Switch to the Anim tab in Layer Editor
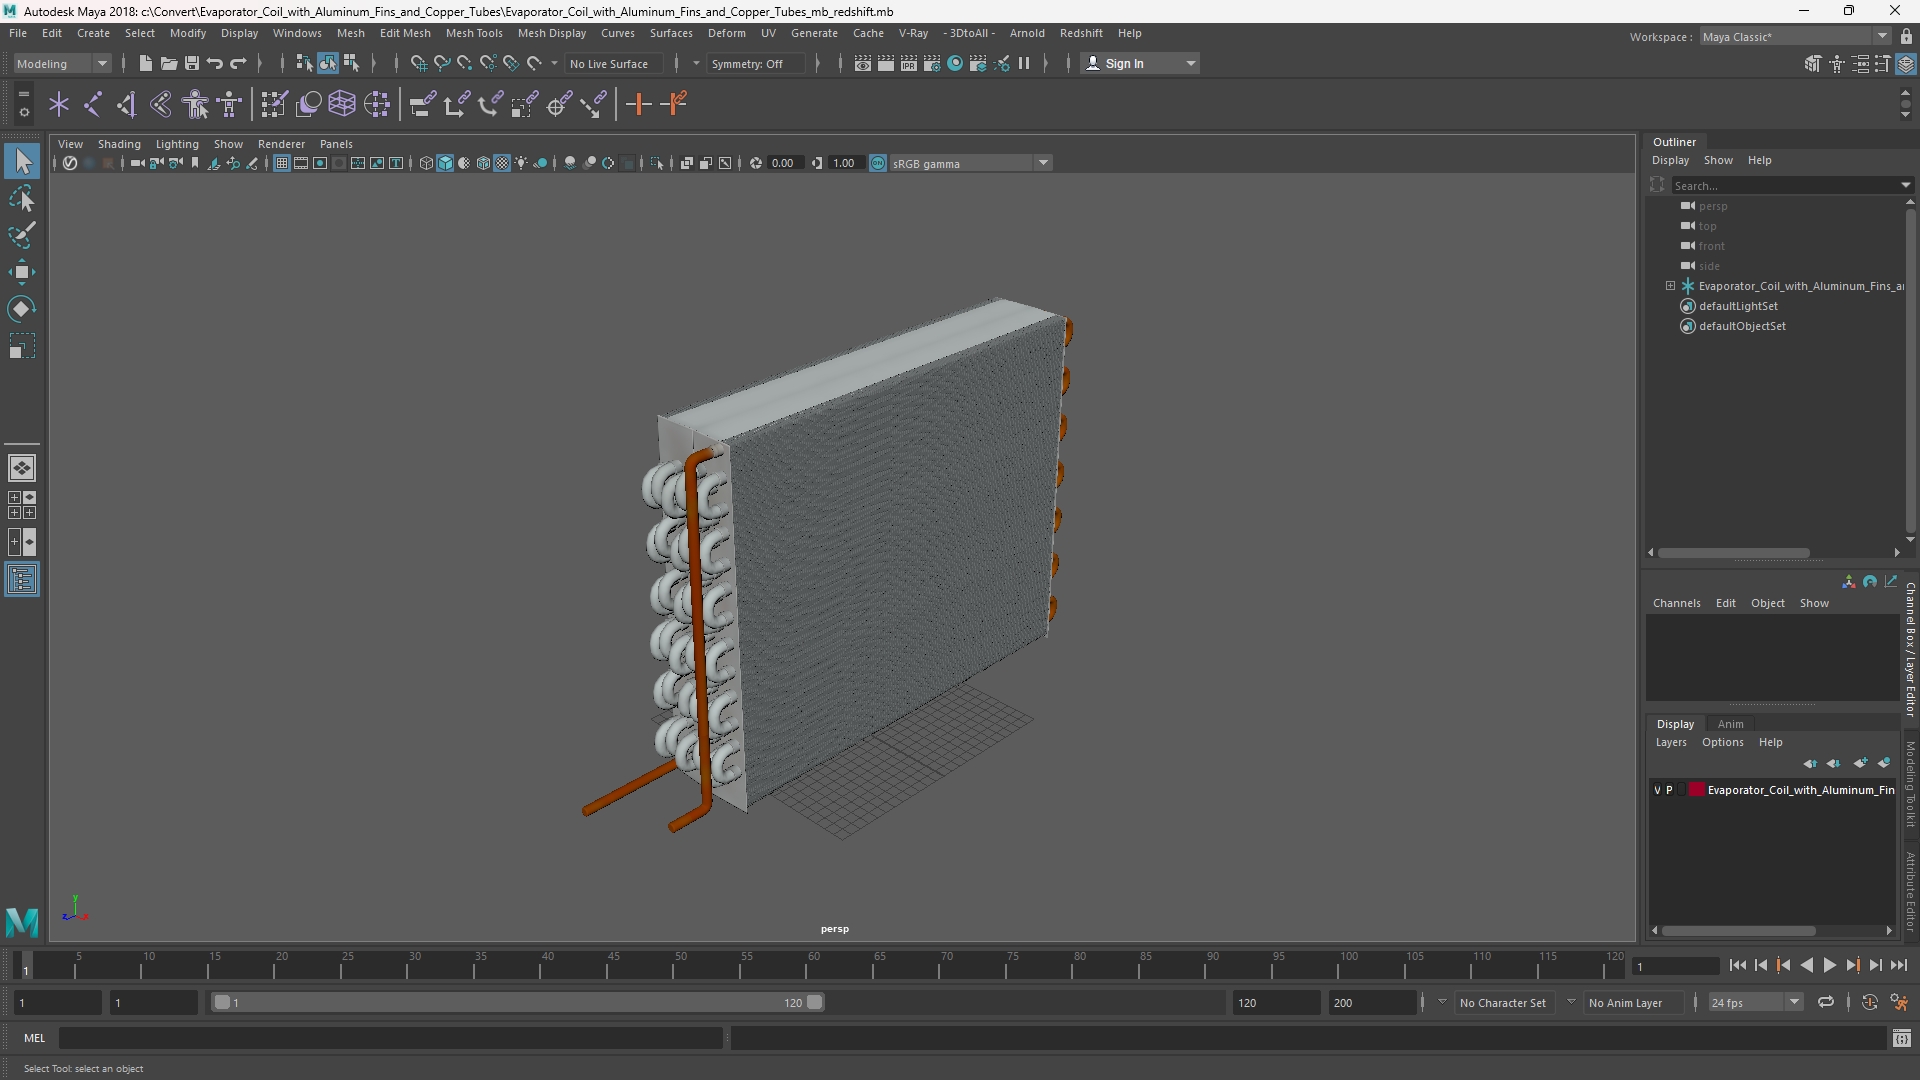This screenshot has height=1080, width=1920. click(1730, 724)
